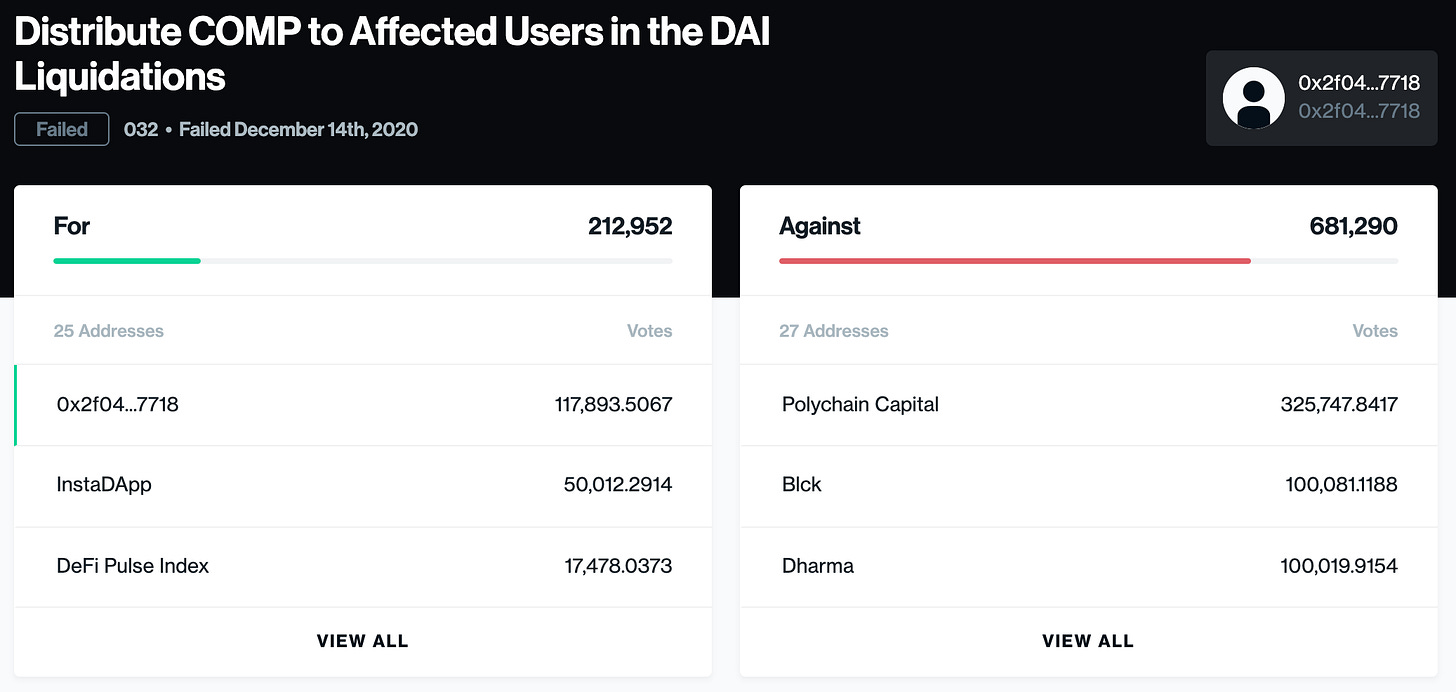Click the green For vote progress bar
The height and width of the screenshot is (692, 1456).
tap(127, 261)
